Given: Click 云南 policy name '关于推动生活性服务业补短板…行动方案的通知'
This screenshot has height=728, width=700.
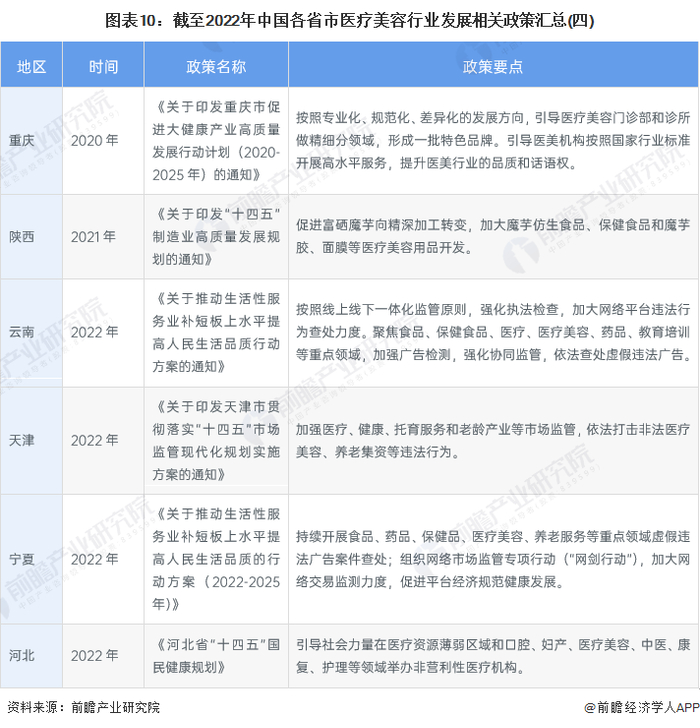Looking at the screenshot, I should tap(216, 332).
